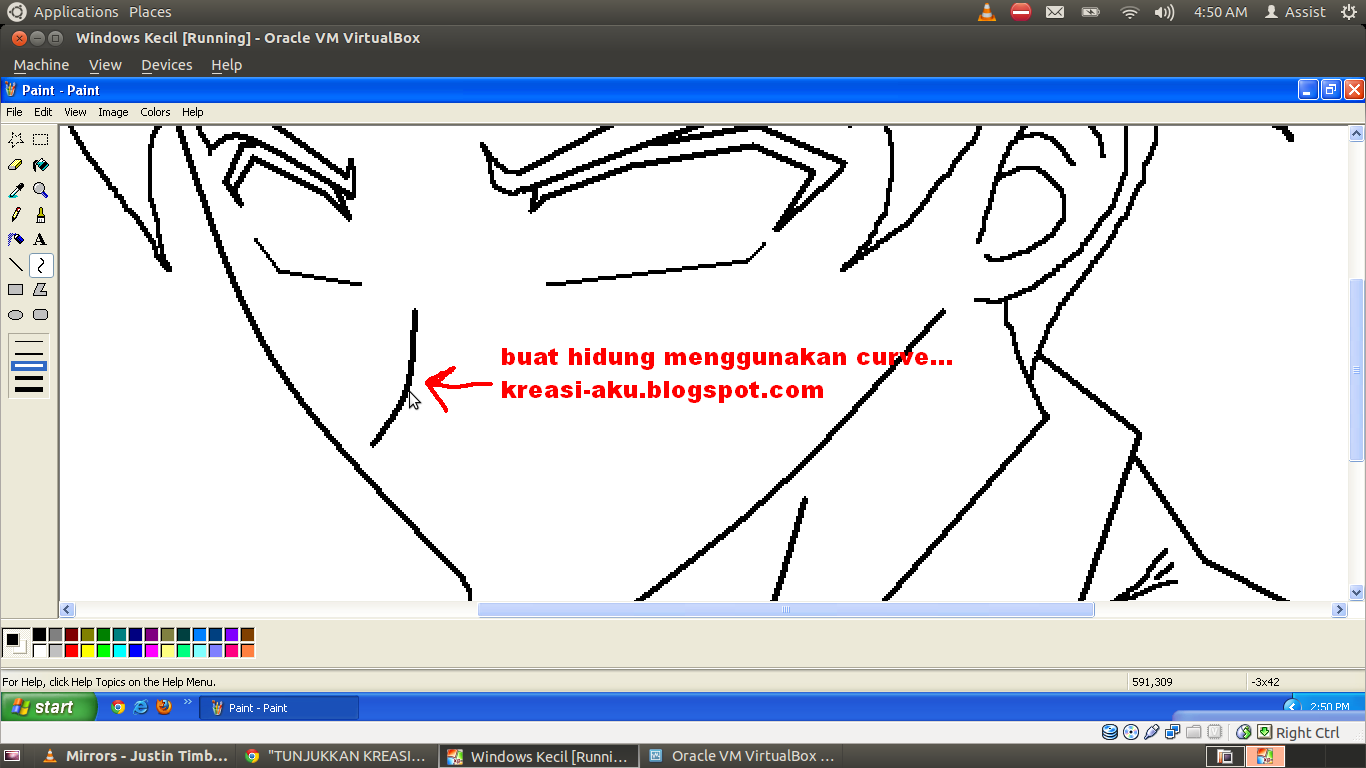Screen dimensions: 1366x768
Task: Select the Magnifier tool
Action: (x=41, y=190)
